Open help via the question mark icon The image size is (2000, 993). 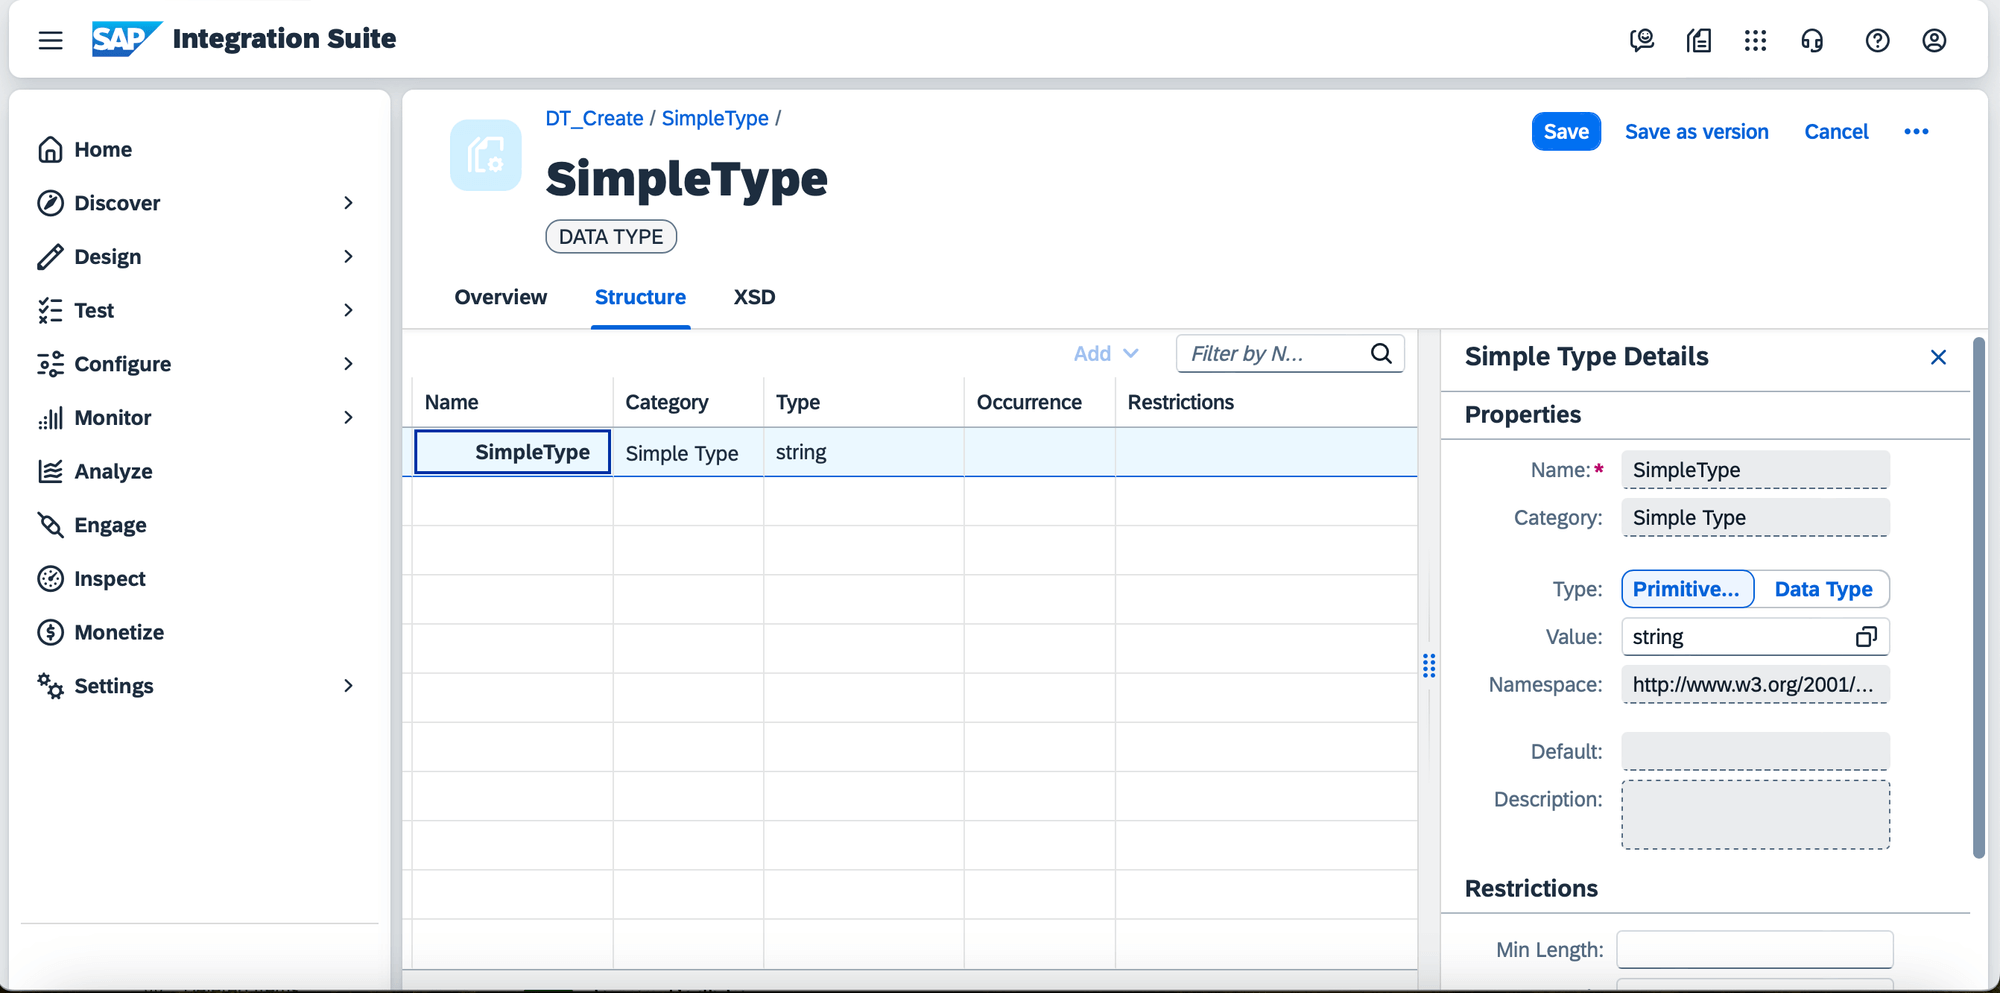1878,41
